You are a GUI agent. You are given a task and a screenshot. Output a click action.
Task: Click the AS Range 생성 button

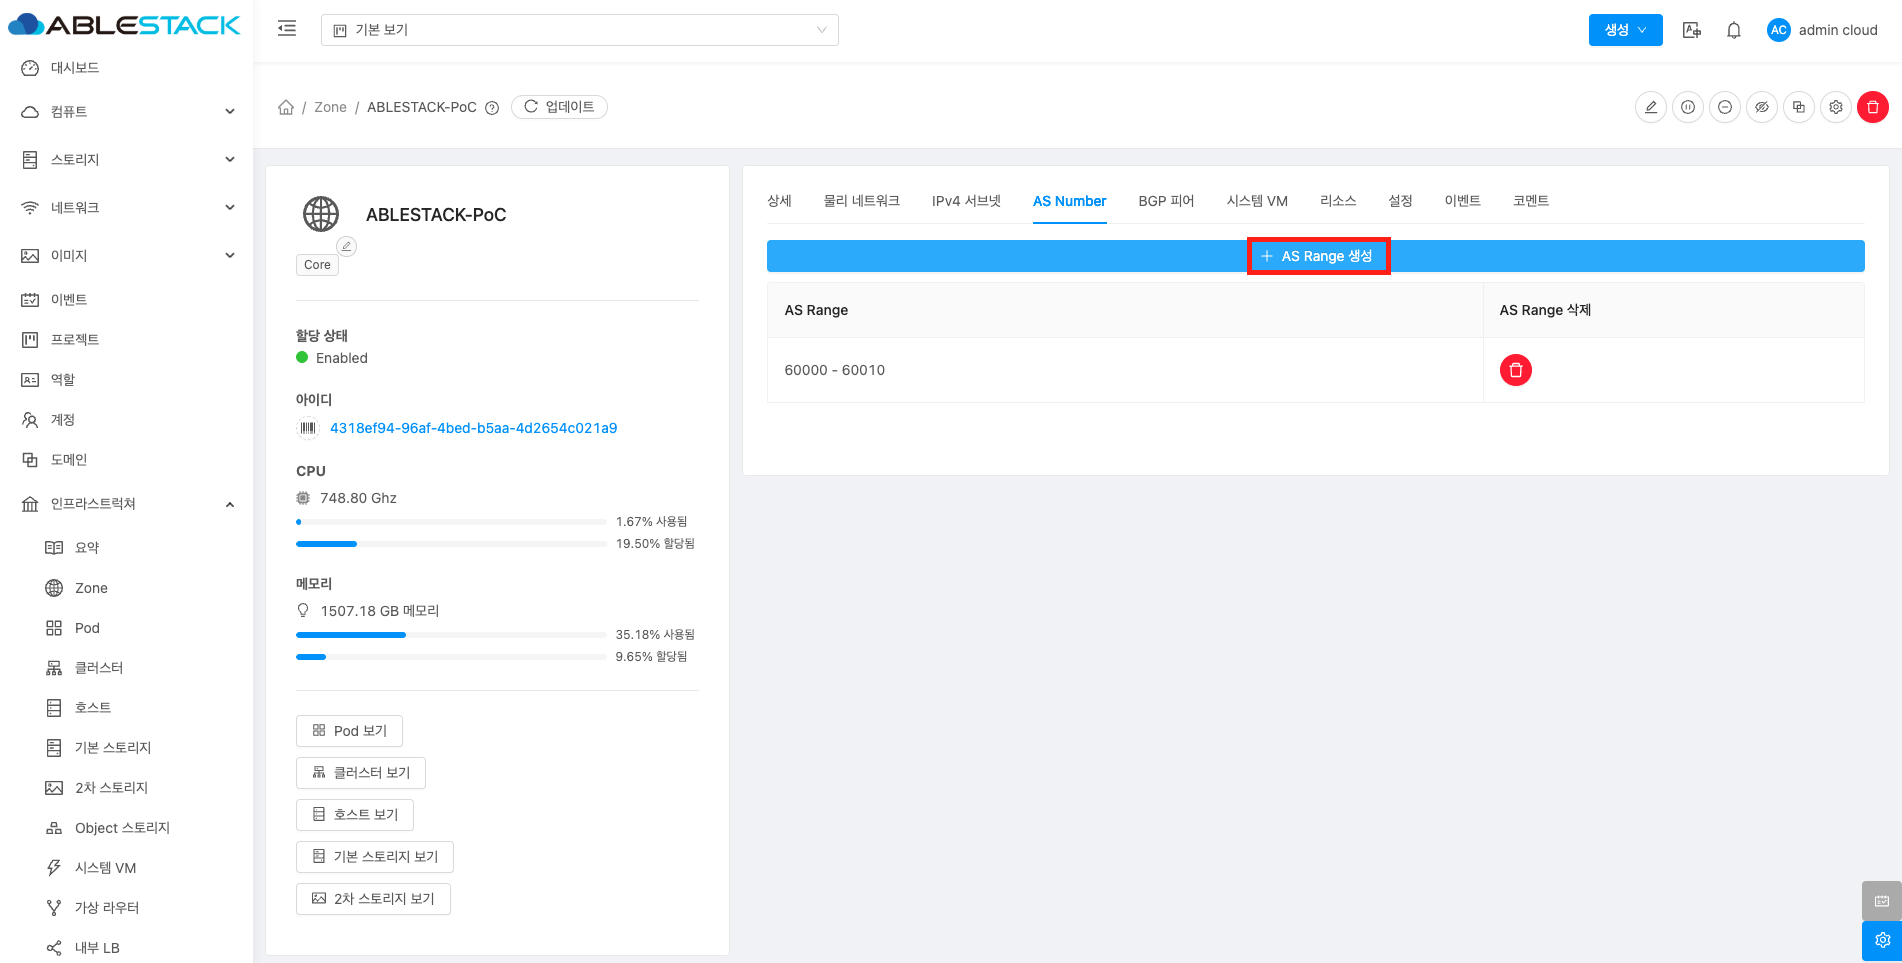(1317, 256)
